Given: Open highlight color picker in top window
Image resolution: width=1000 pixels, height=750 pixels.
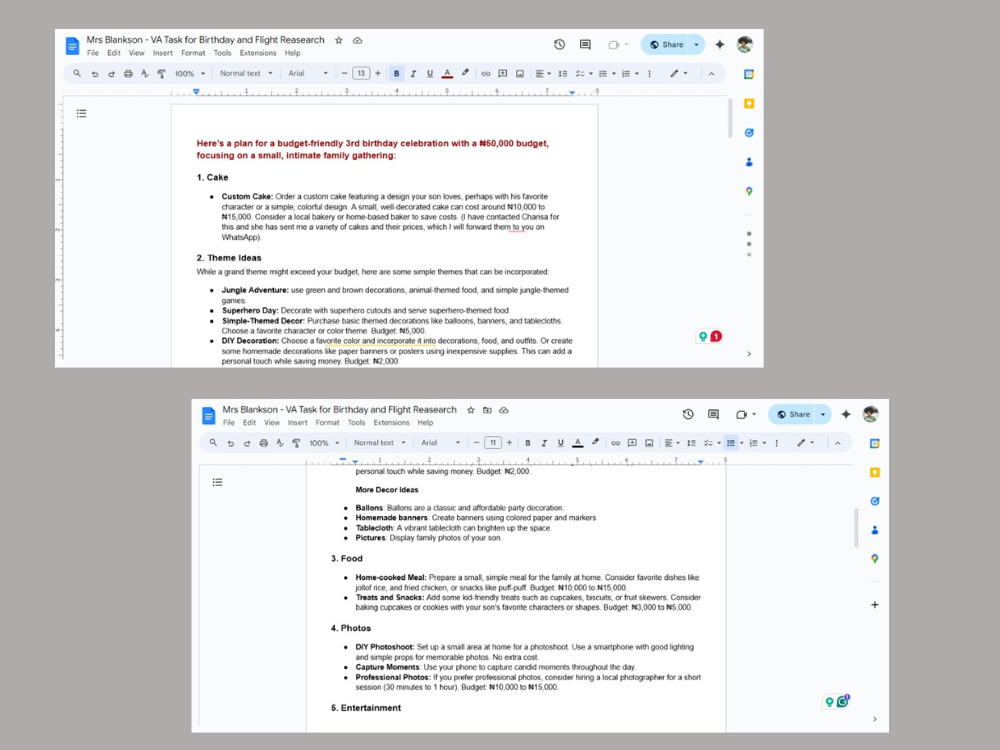Looking at the screenshot, I should click(465, 73).
